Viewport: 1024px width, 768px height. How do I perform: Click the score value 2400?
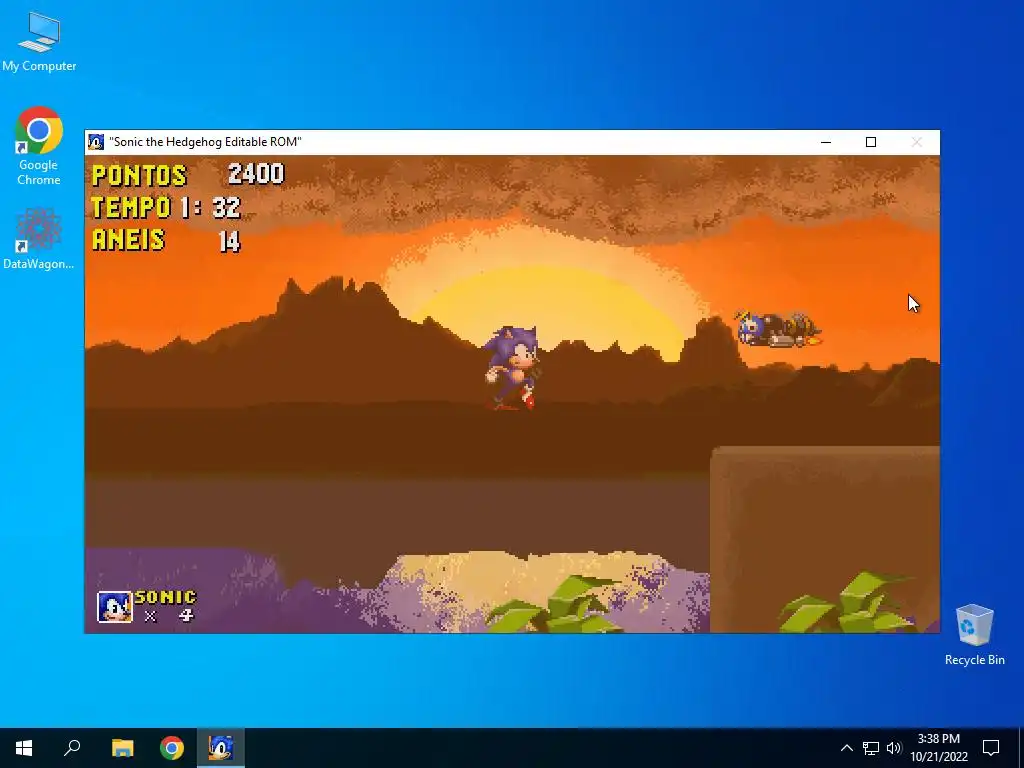[x=256, y=174]
